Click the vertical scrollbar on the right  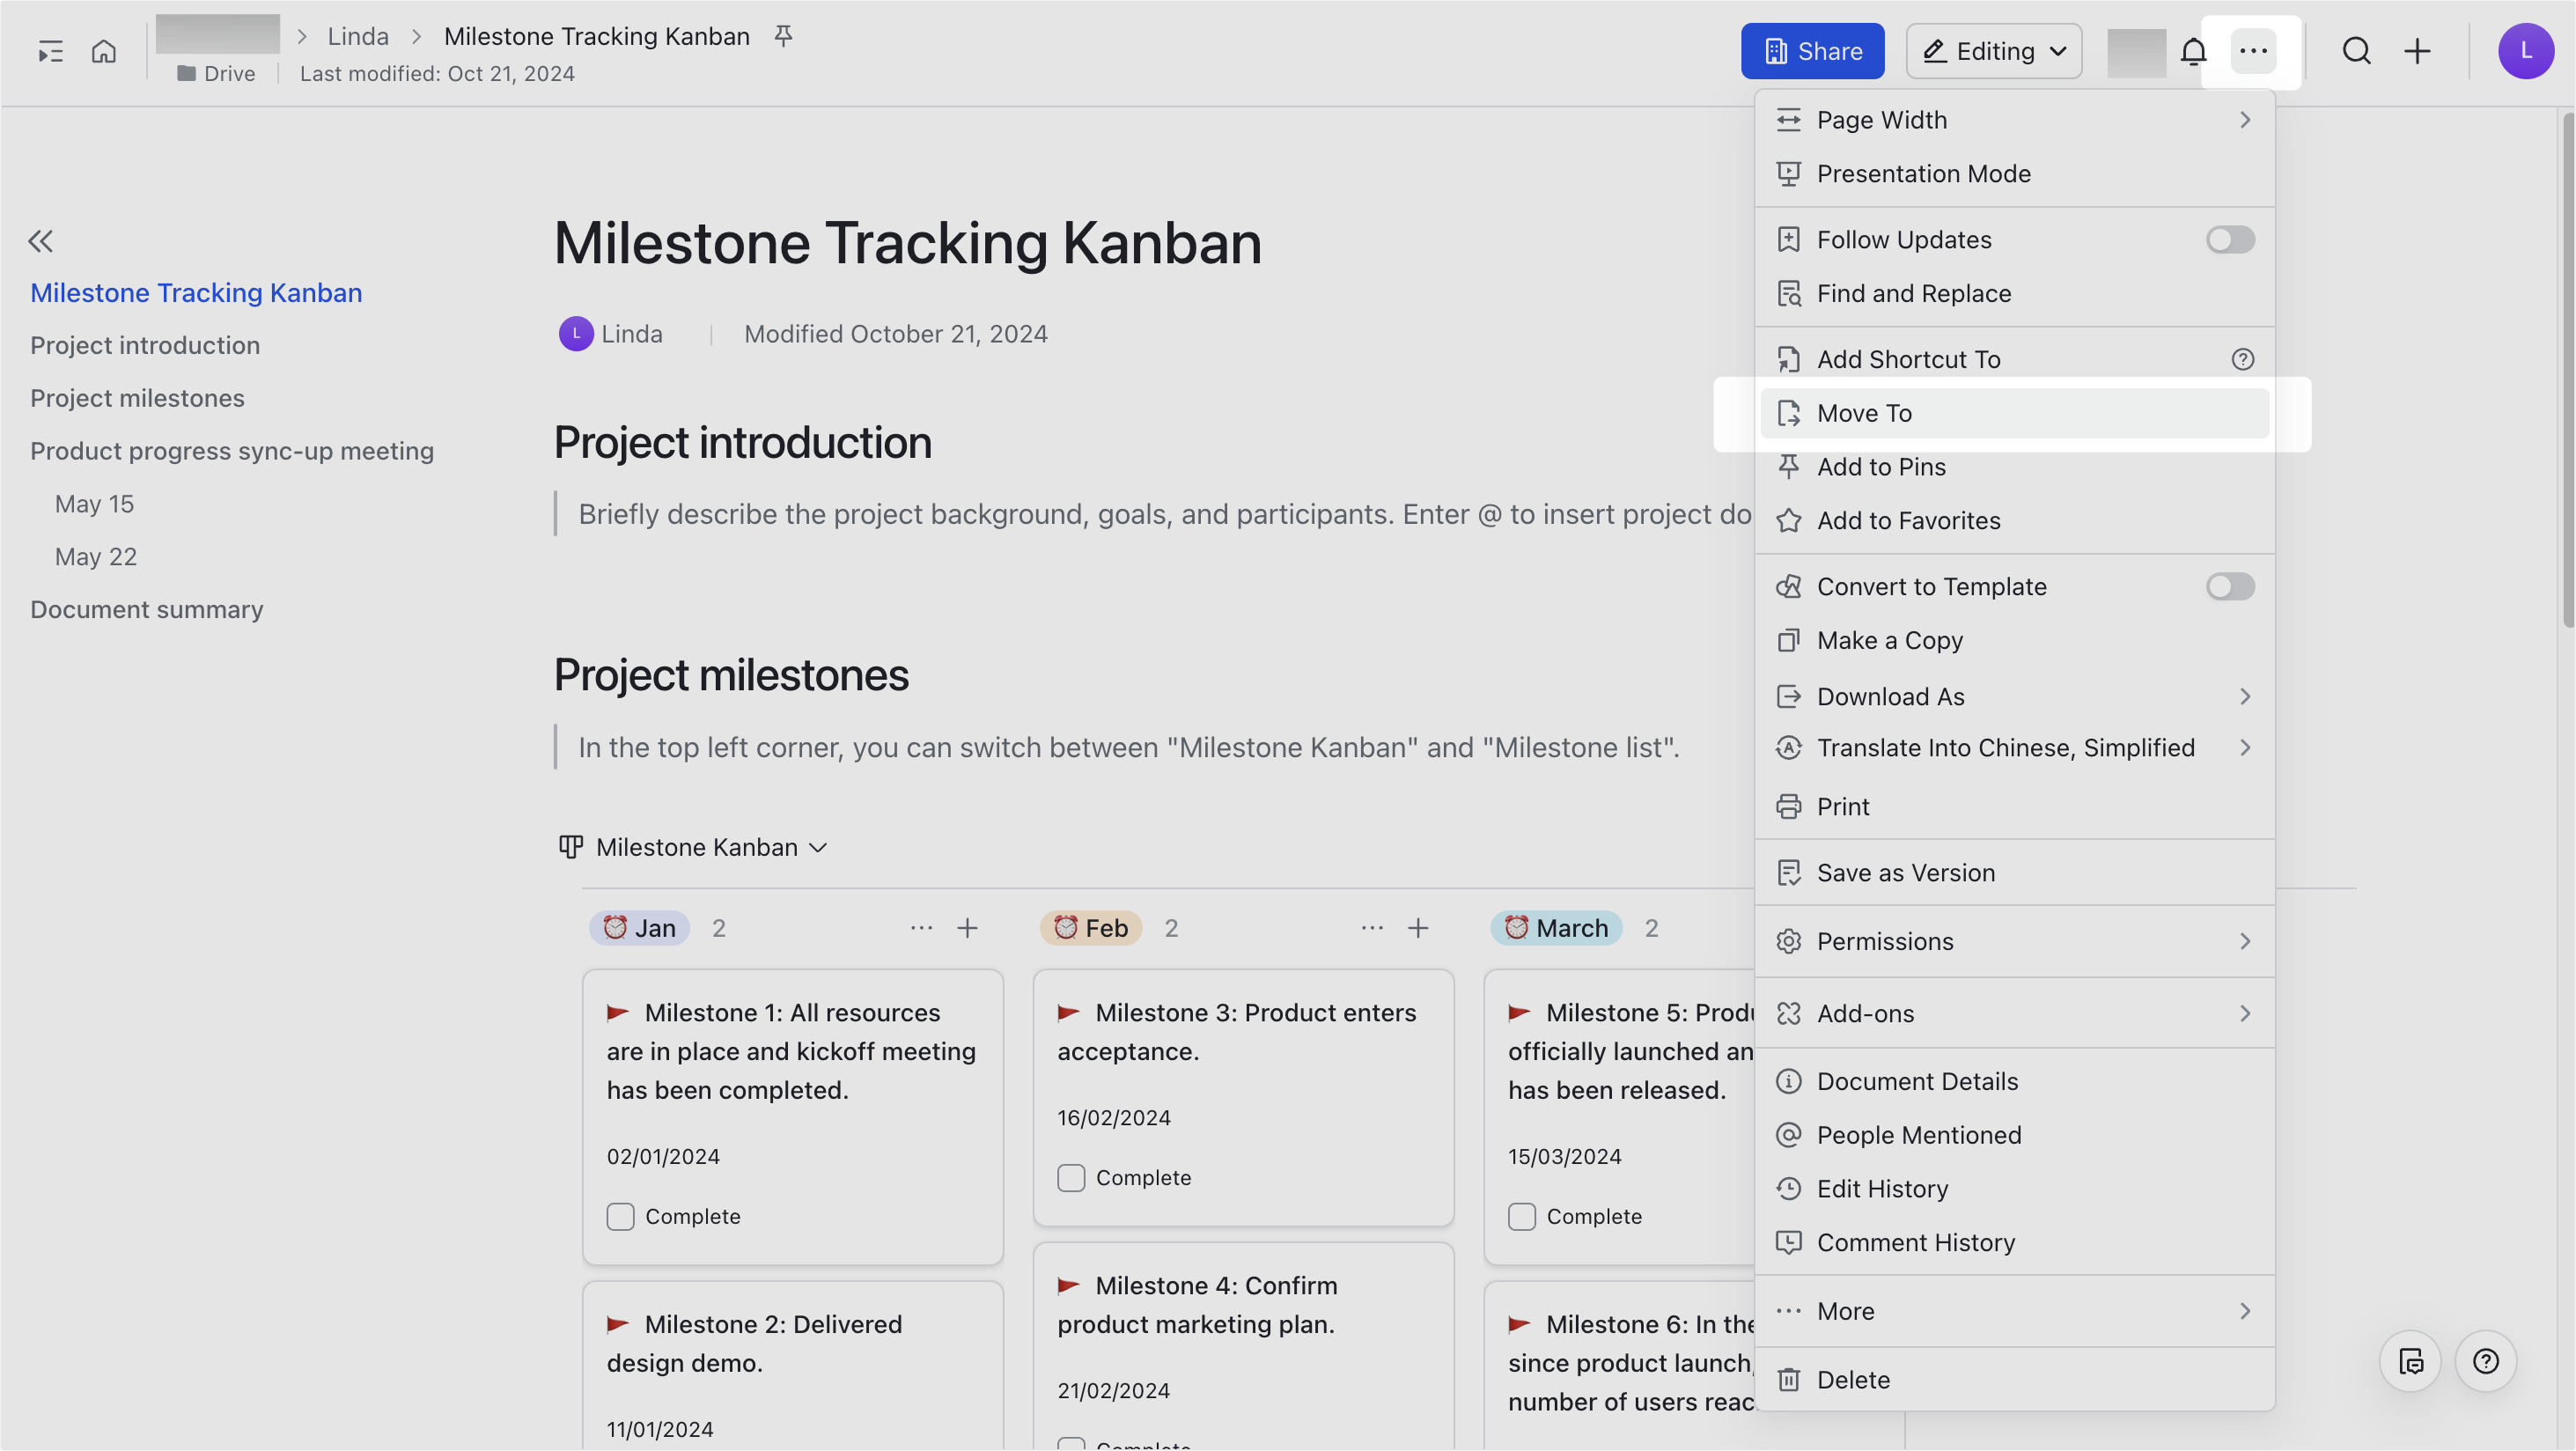coord(2567,370)
